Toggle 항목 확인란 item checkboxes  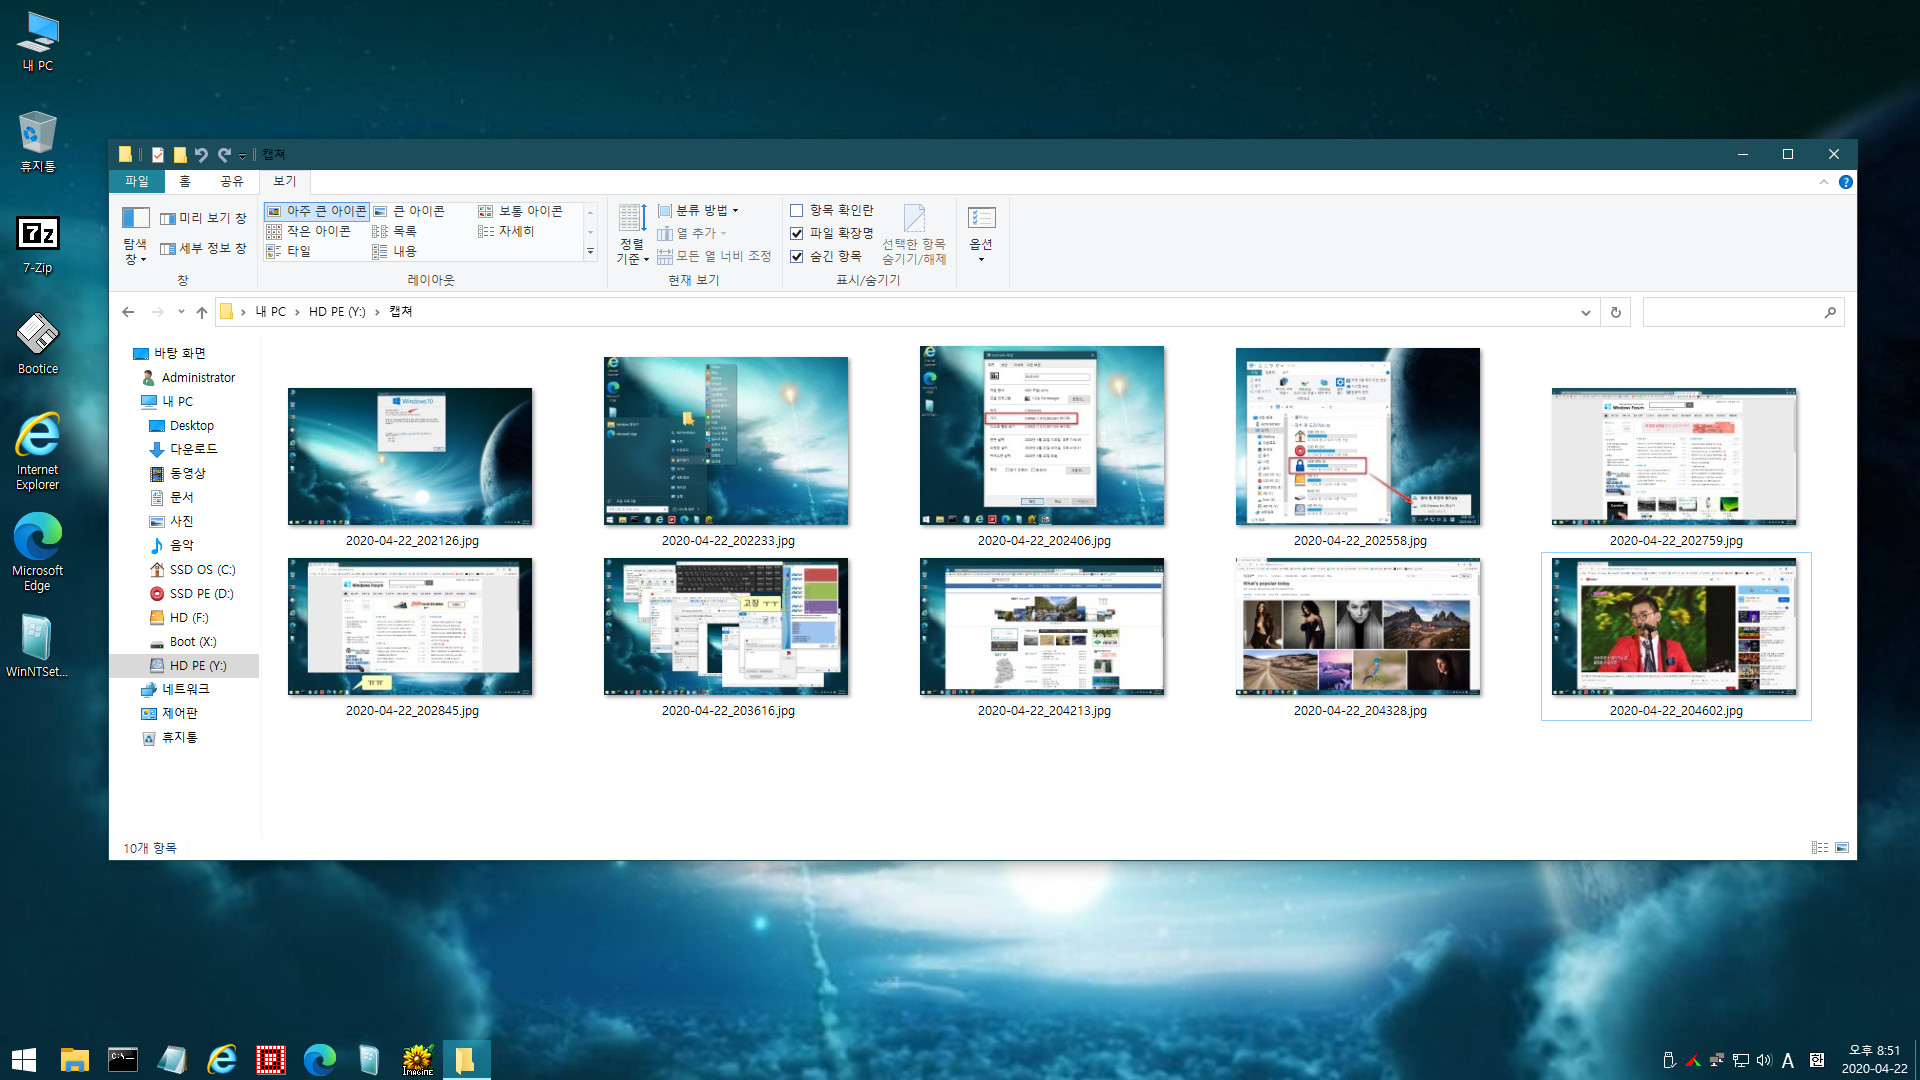coord(832,210)
